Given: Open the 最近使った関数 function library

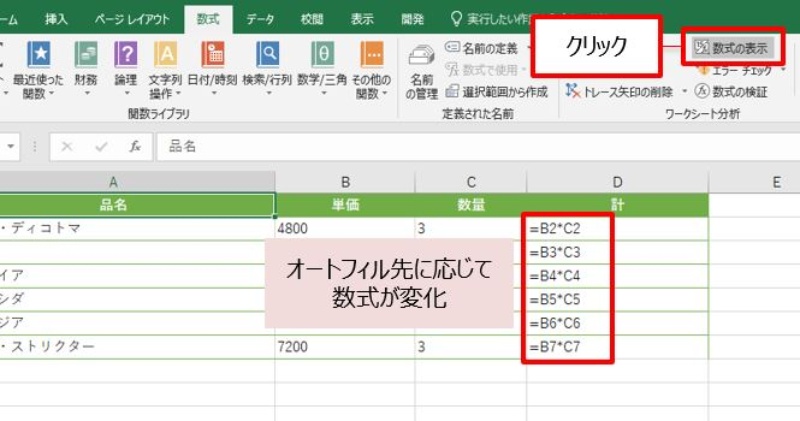Looking at the screenshot, I should point(39,70).
